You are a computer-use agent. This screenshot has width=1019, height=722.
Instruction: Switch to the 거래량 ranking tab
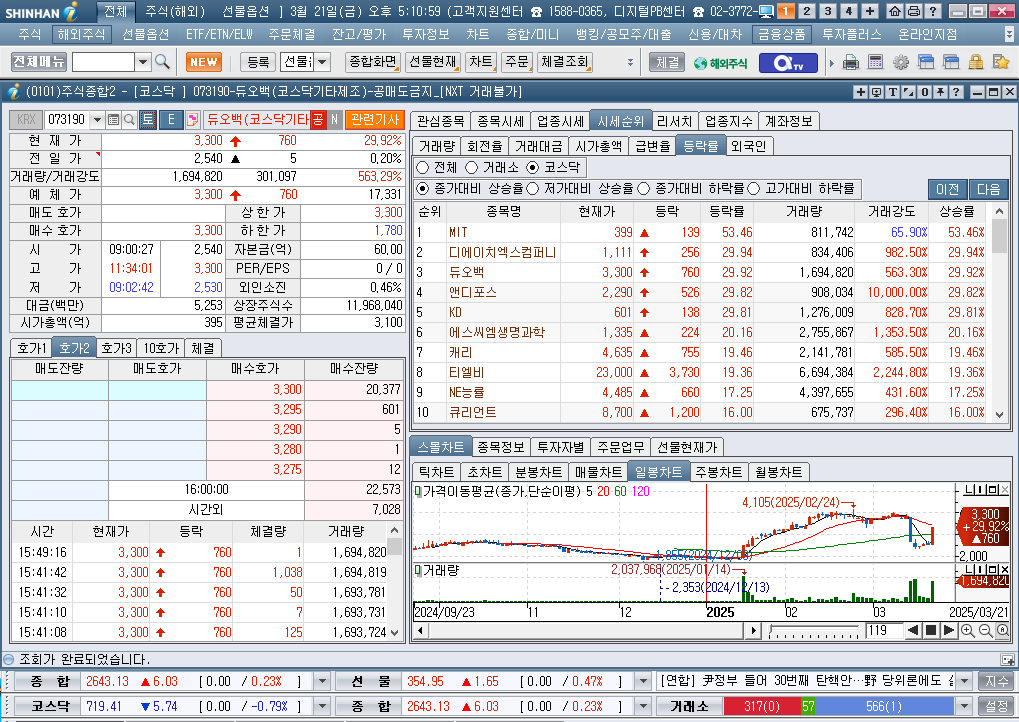coord(437,146)
